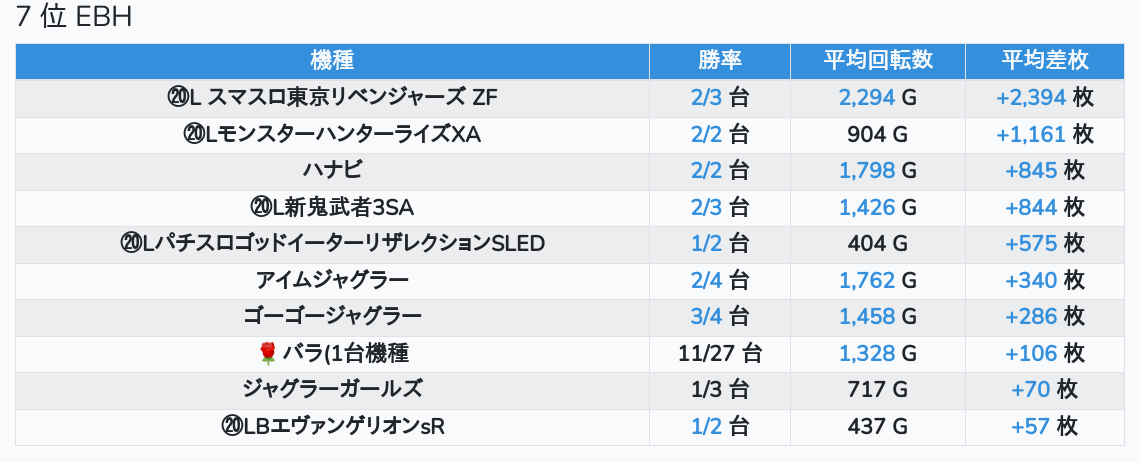Click the +2,394 枚 difference value
The width and height of the screenshot is (1140, 462).
pos(1044,97)
